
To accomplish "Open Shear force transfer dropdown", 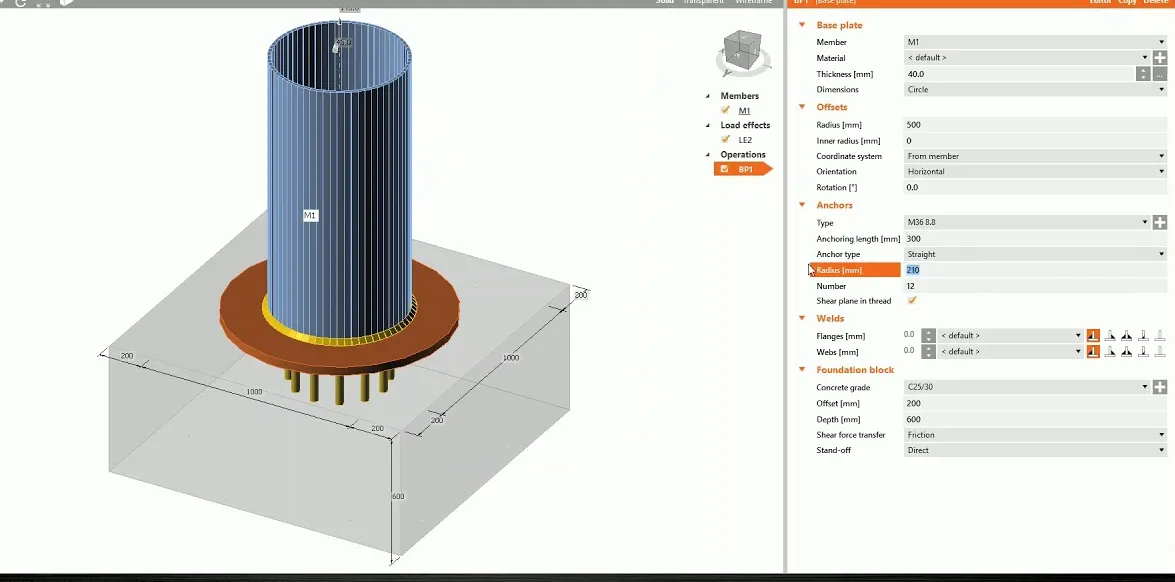I will [x=1035, y=434].
